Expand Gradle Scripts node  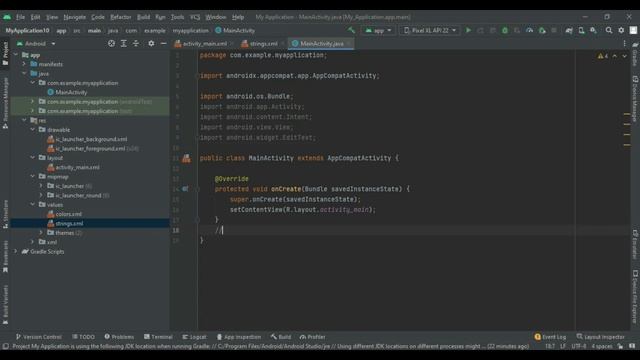point(16,251)
